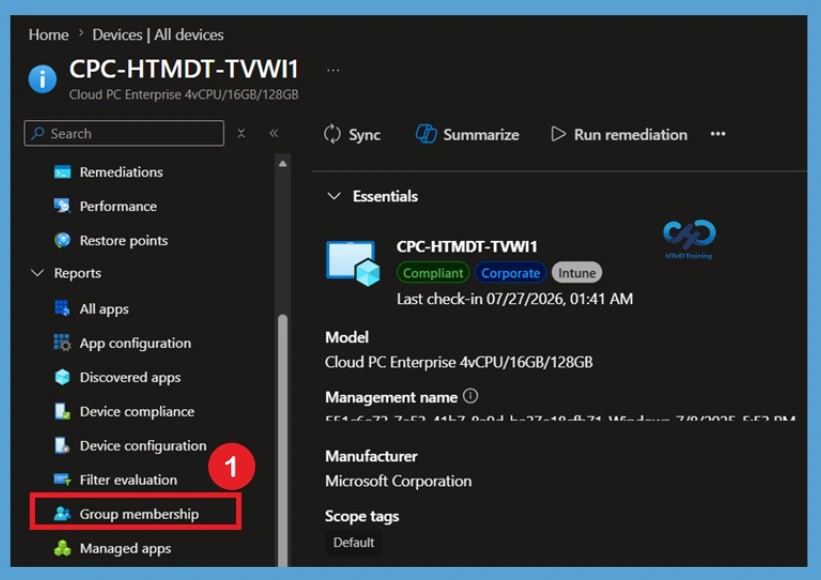Screen dimensions: 821x580
Task: Click device name CPC-HTMDT-TVWI1 in Essentials
Action: coord(467,247)
